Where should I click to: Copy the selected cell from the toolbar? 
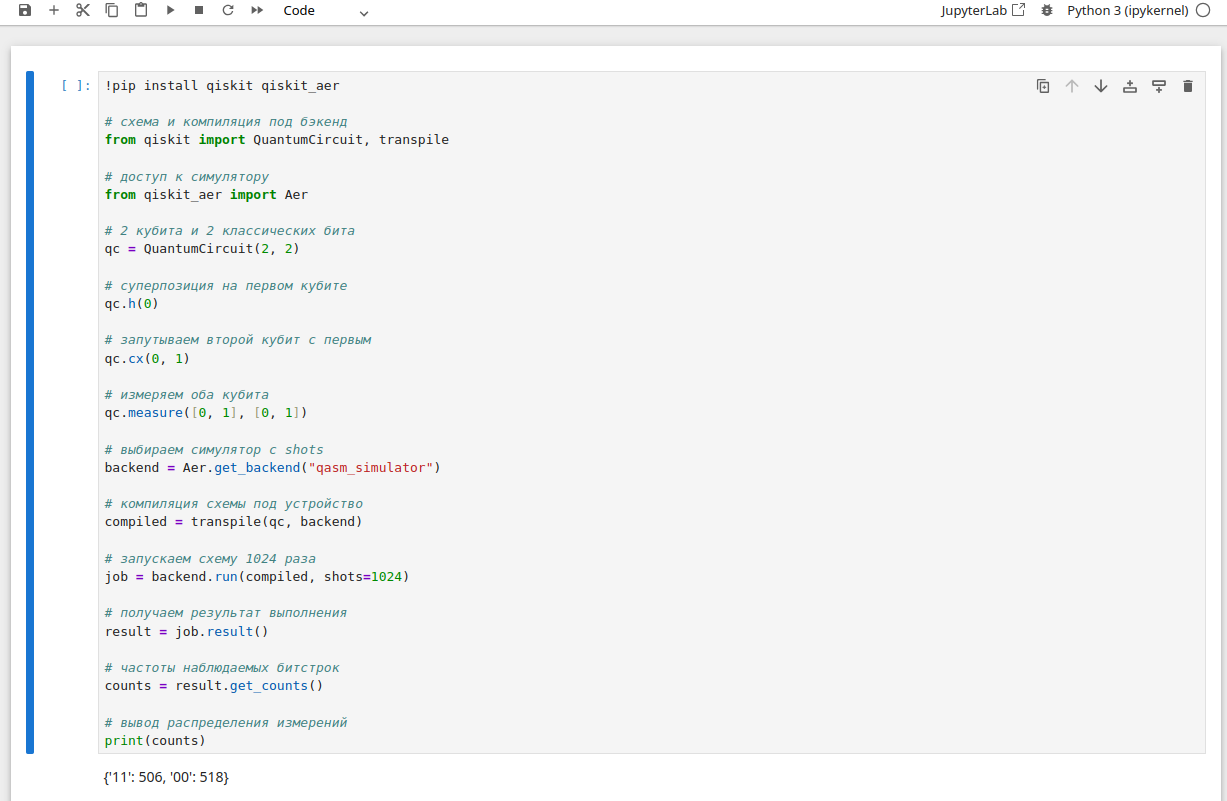tap(112, 10)
